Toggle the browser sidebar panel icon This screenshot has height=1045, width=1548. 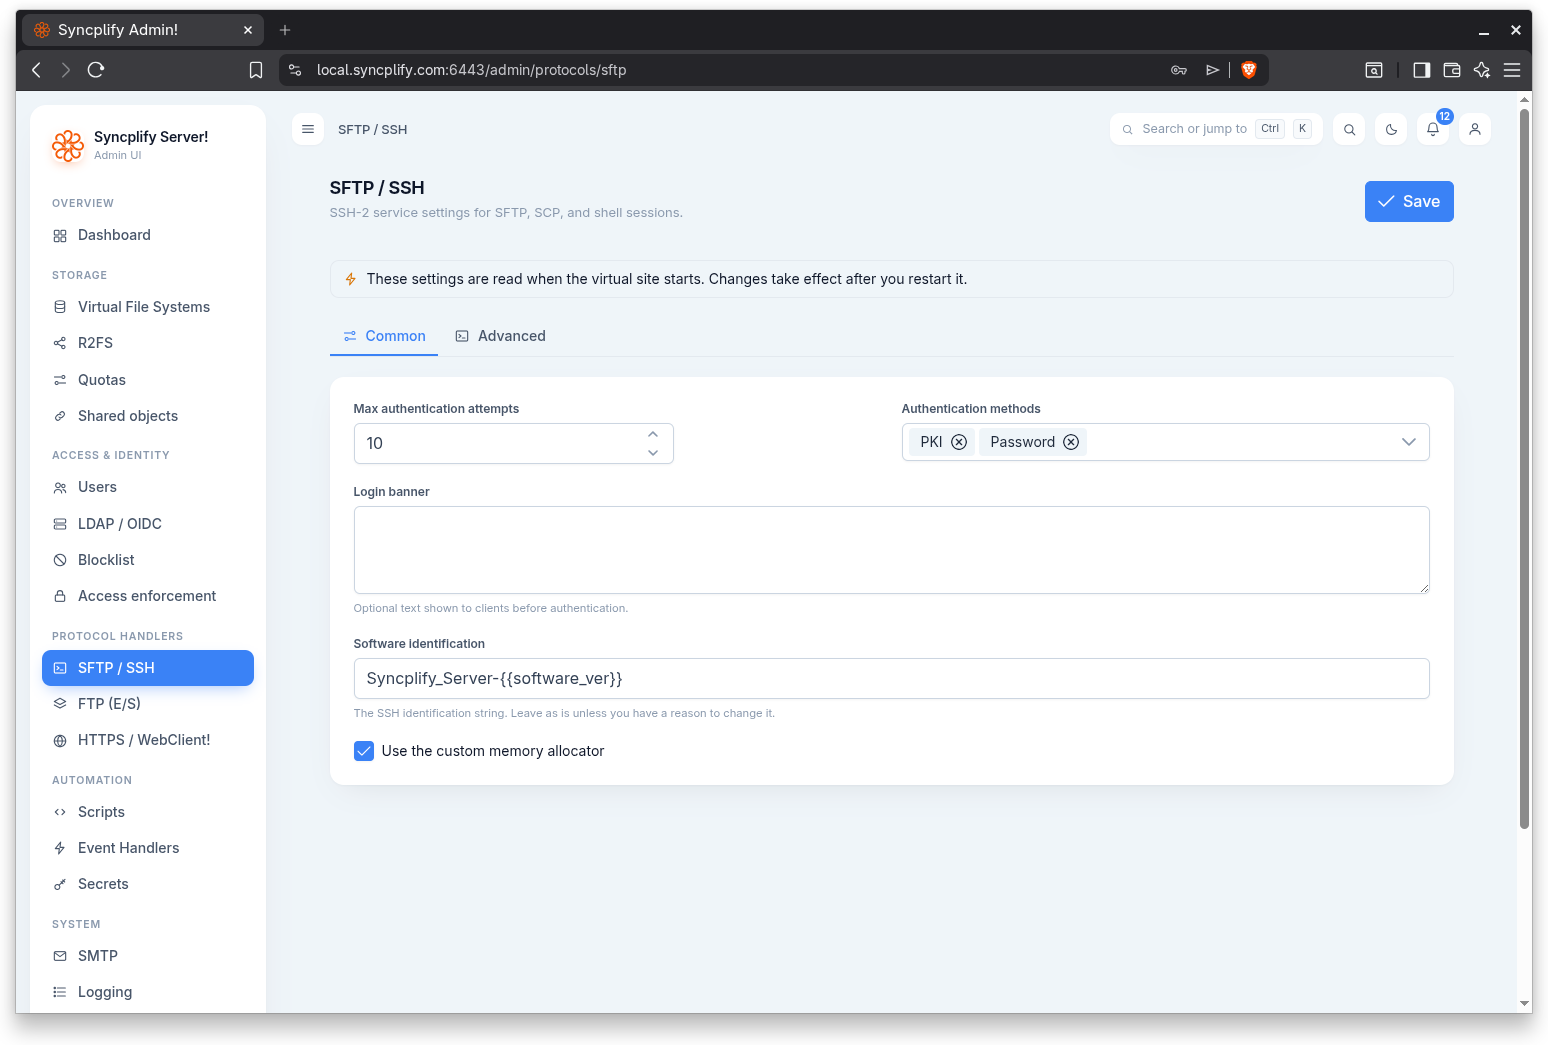pyautogui.click(x=1421, y=70)
